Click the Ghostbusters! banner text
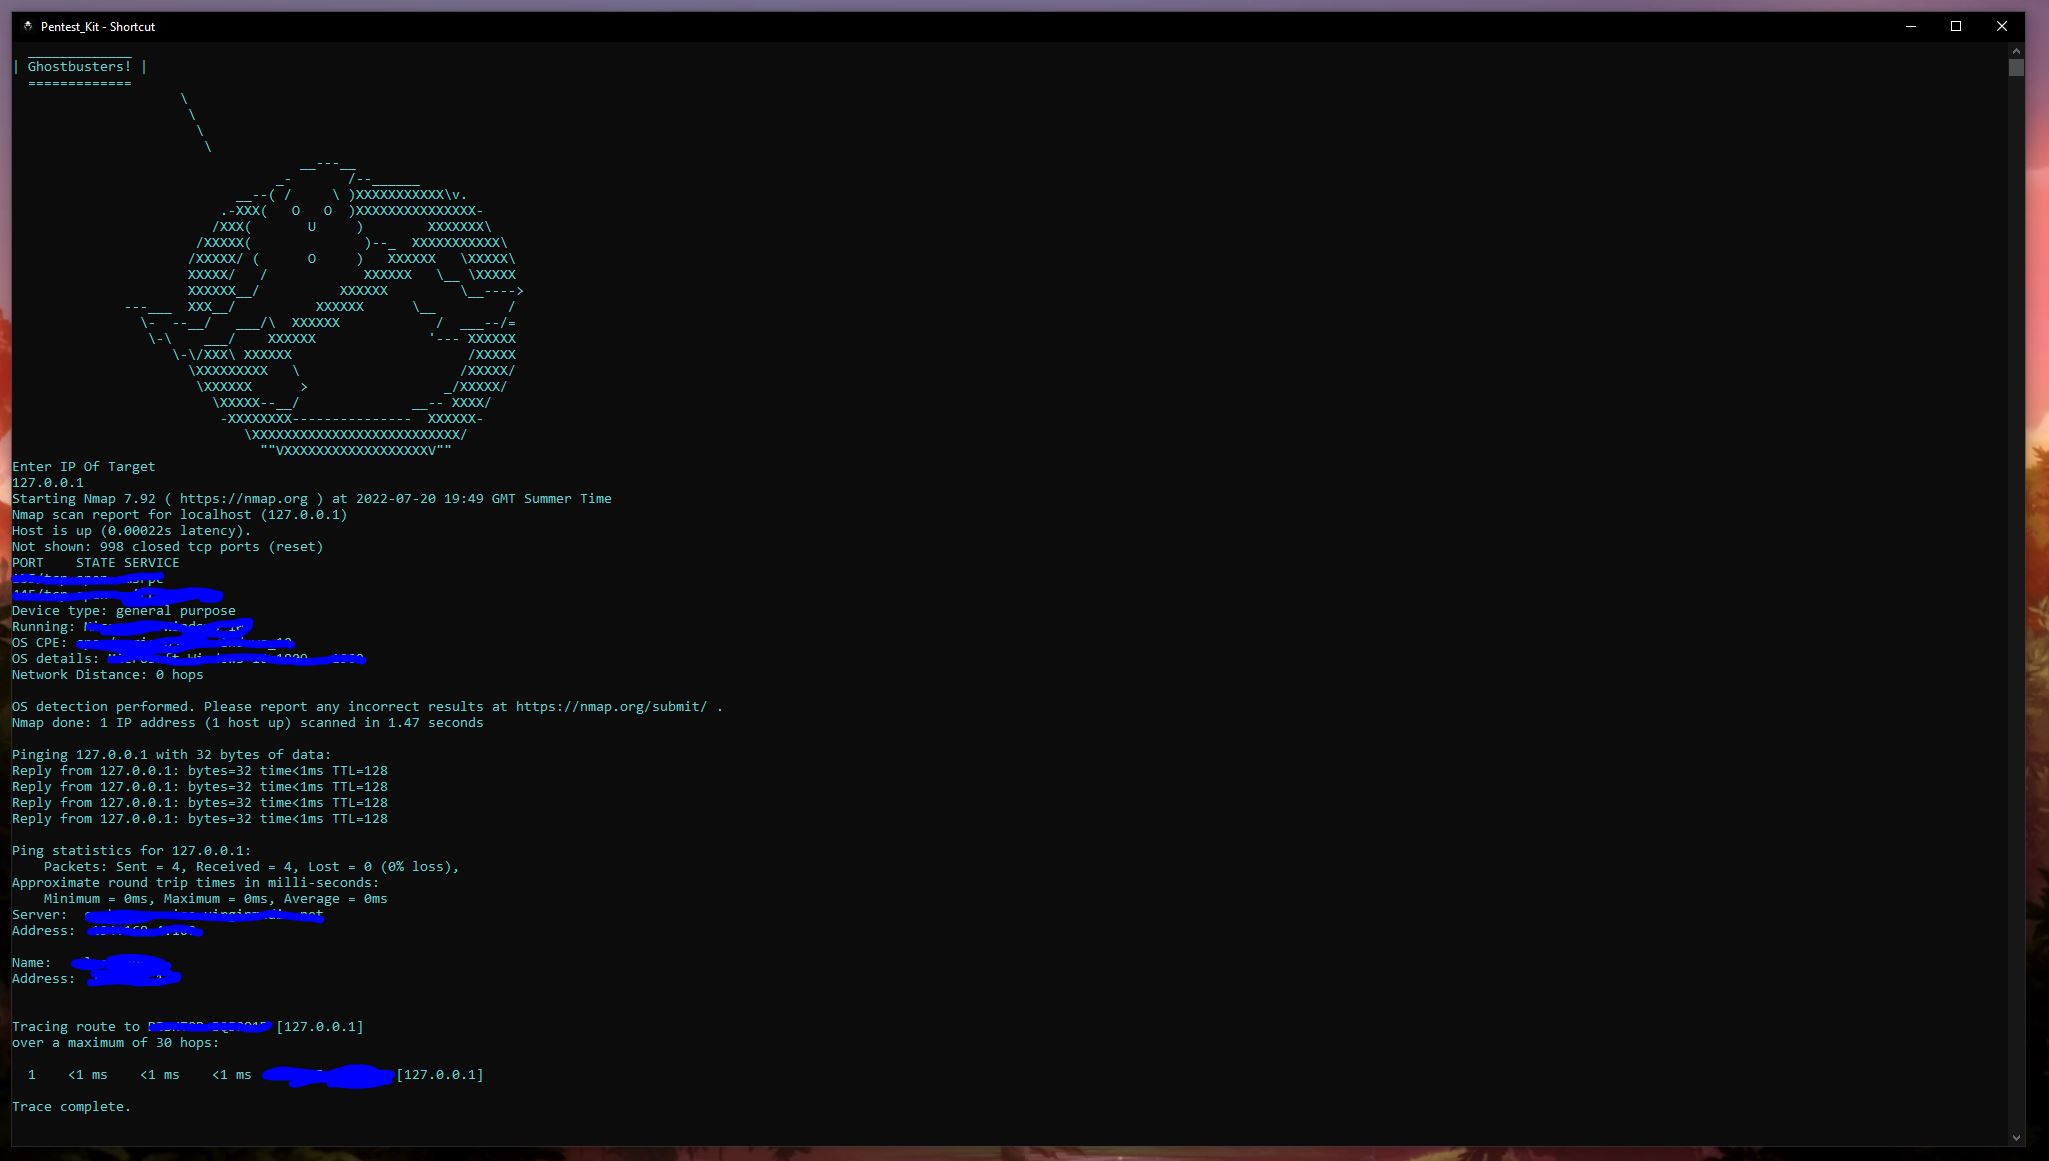This screenshot has height=1161, width=2049. pos(80,65)
